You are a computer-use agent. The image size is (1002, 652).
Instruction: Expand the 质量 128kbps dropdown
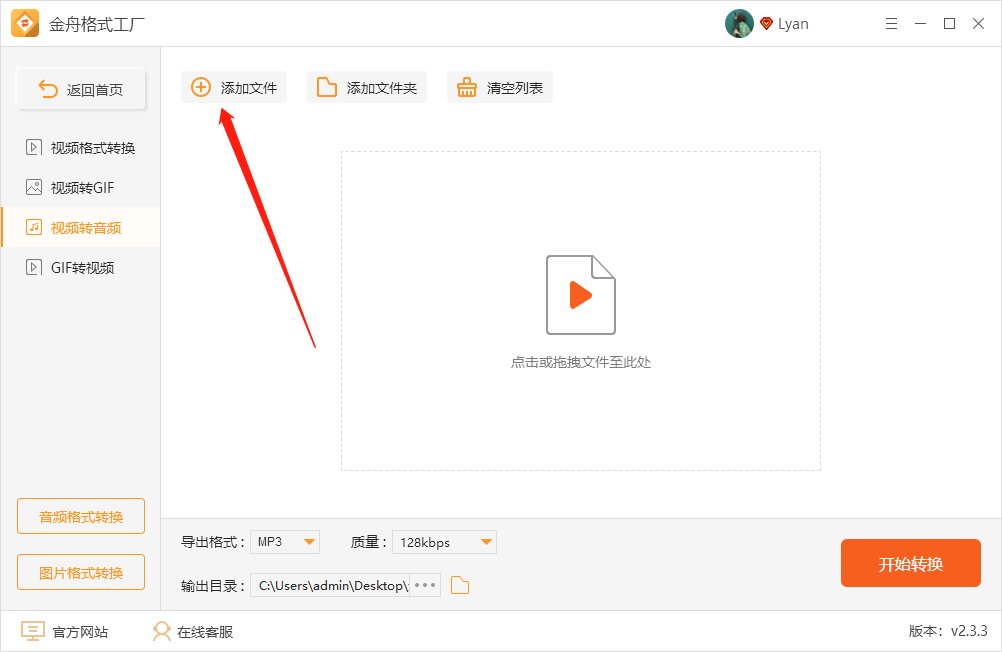coord(444,541)
